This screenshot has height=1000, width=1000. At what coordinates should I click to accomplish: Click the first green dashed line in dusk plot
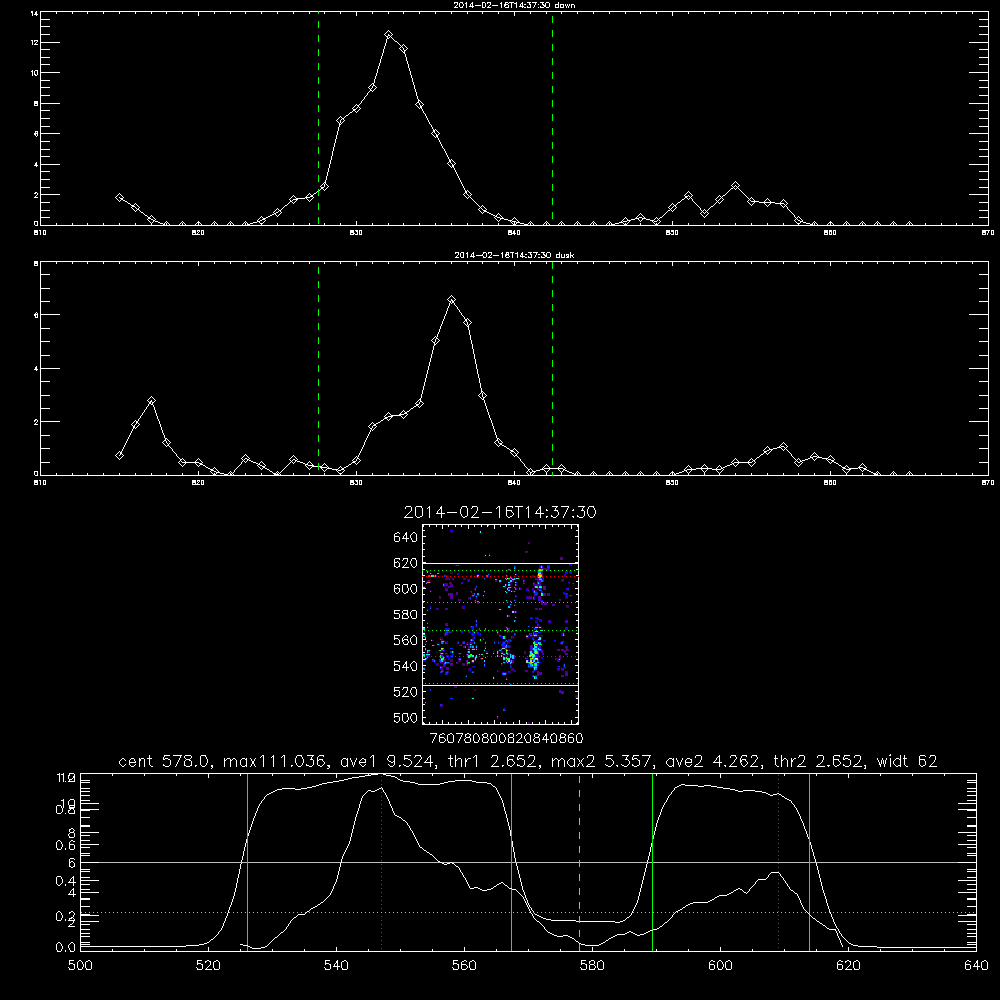click(x=318, y=369)
